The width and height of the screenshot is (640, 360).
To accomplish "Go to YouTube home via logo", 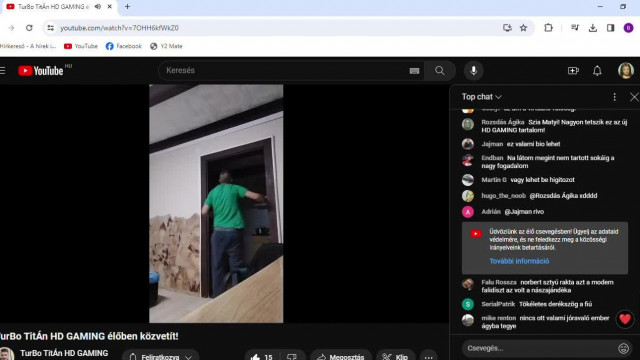I will (x=41, y=71).
